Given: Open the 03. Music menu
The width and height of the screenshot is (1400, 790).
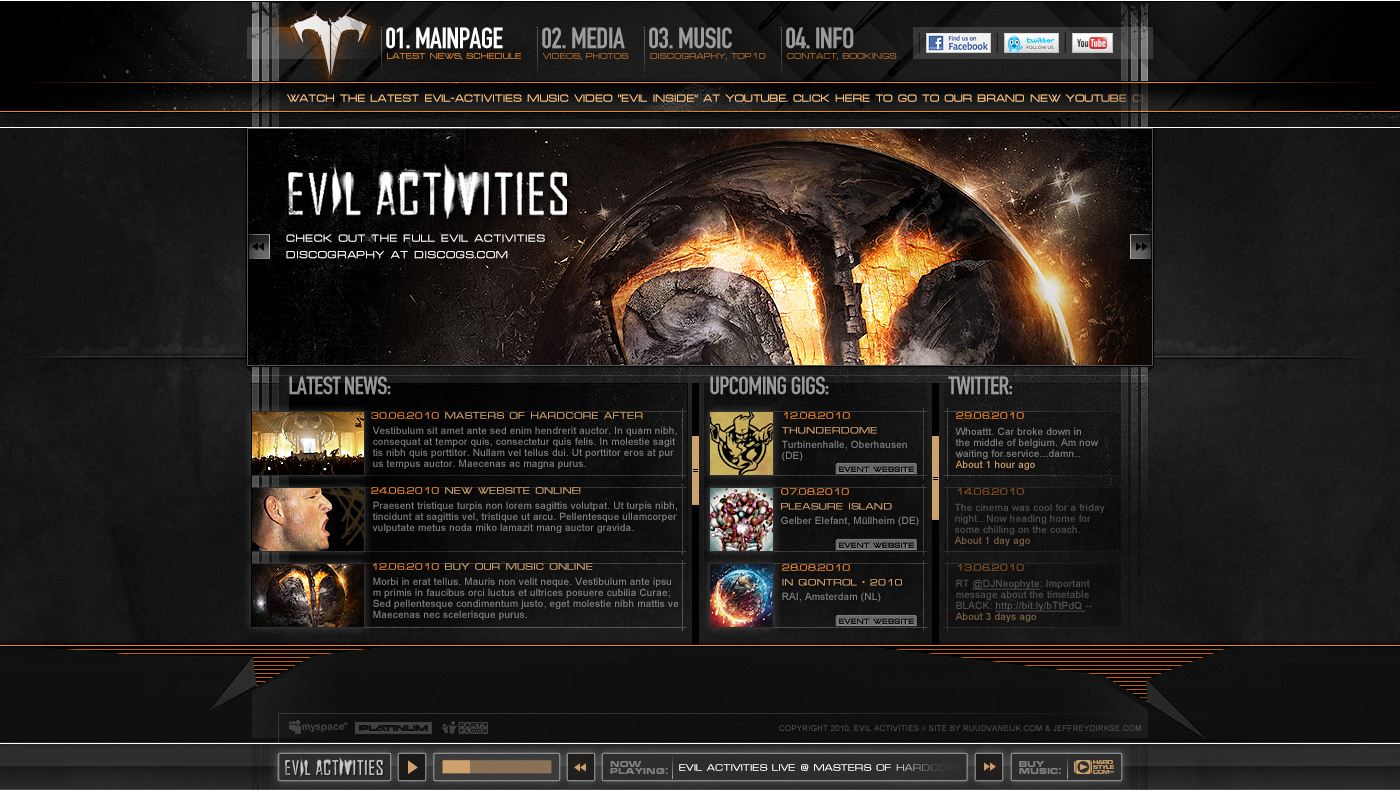Looking at the screenshot, I should click(x=706, y=44).
